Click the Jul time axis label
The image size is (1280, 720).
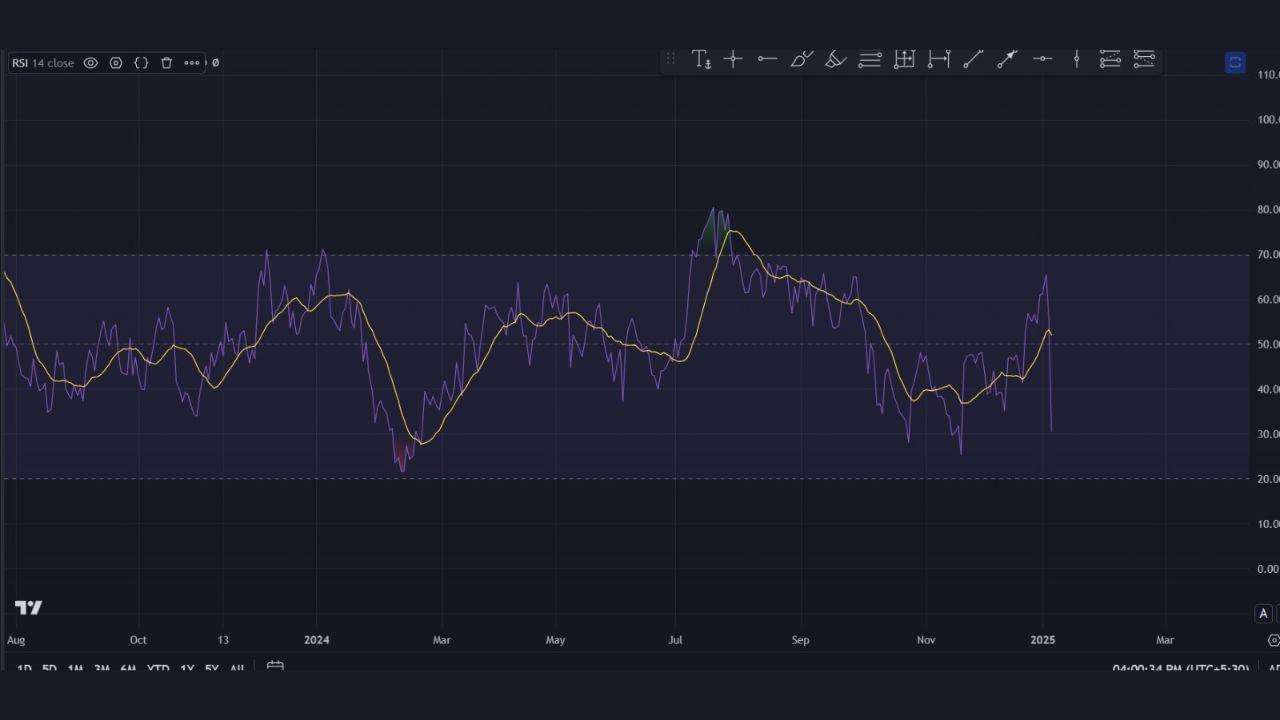[x=675, y=640]
